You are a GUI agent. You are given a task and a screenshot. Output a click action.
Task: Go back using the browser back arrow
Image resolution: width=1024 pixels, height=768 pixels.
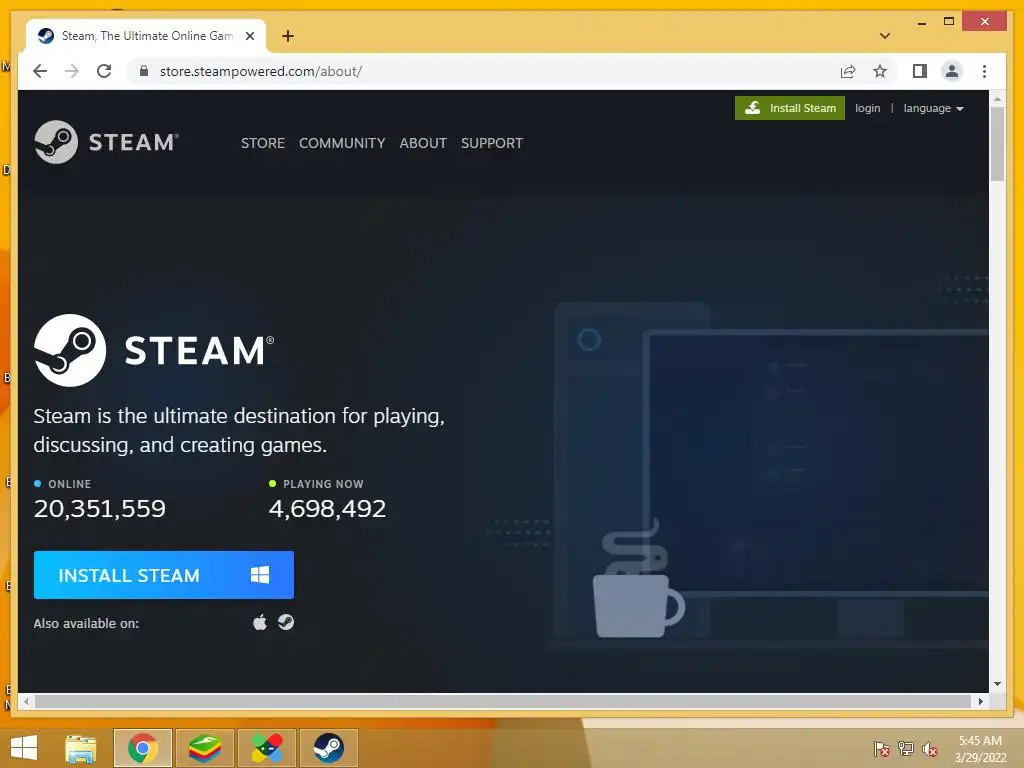coord(40,71)
